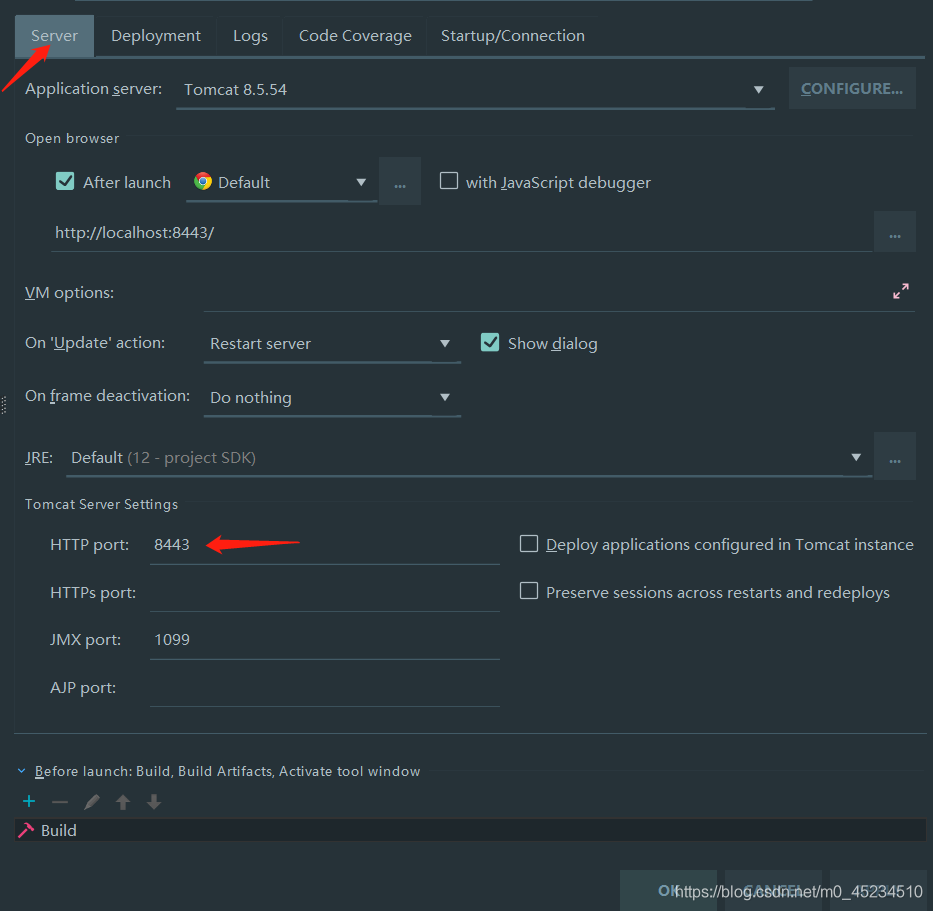Click ellipsis button next to URL field

coord(894,232)
